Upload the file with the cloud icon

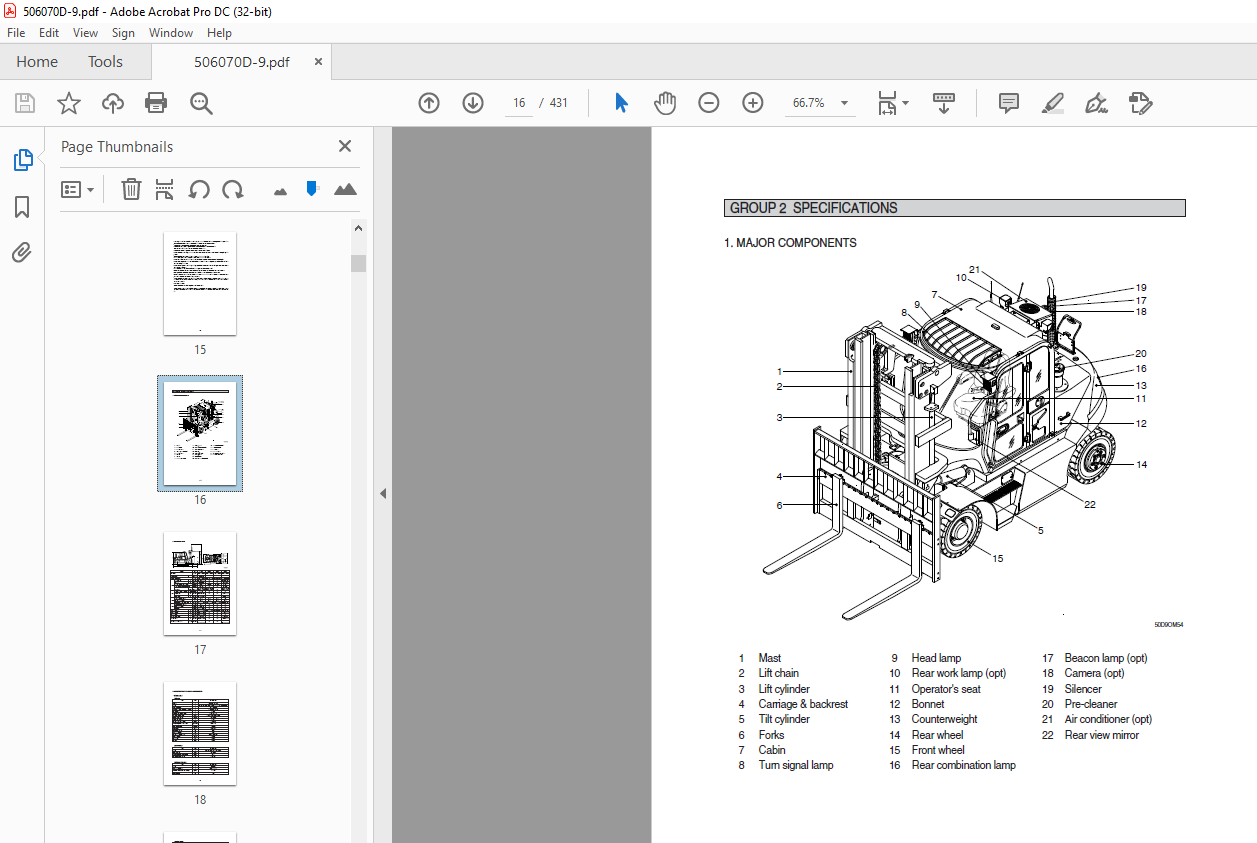[x=113, y=103]
